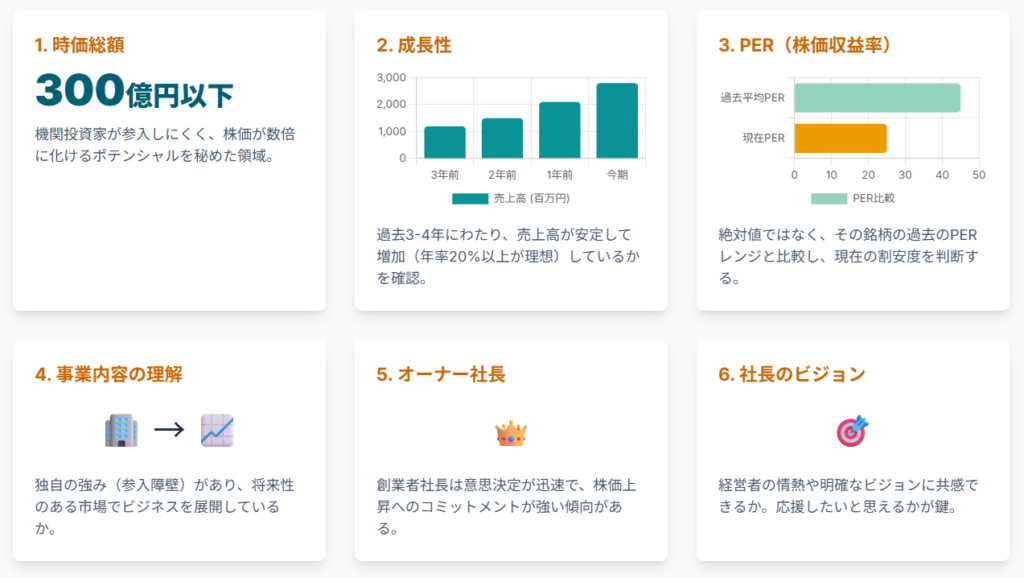
Task: Click the large 300億円以下 figure
Action: (x=134, y=92)
